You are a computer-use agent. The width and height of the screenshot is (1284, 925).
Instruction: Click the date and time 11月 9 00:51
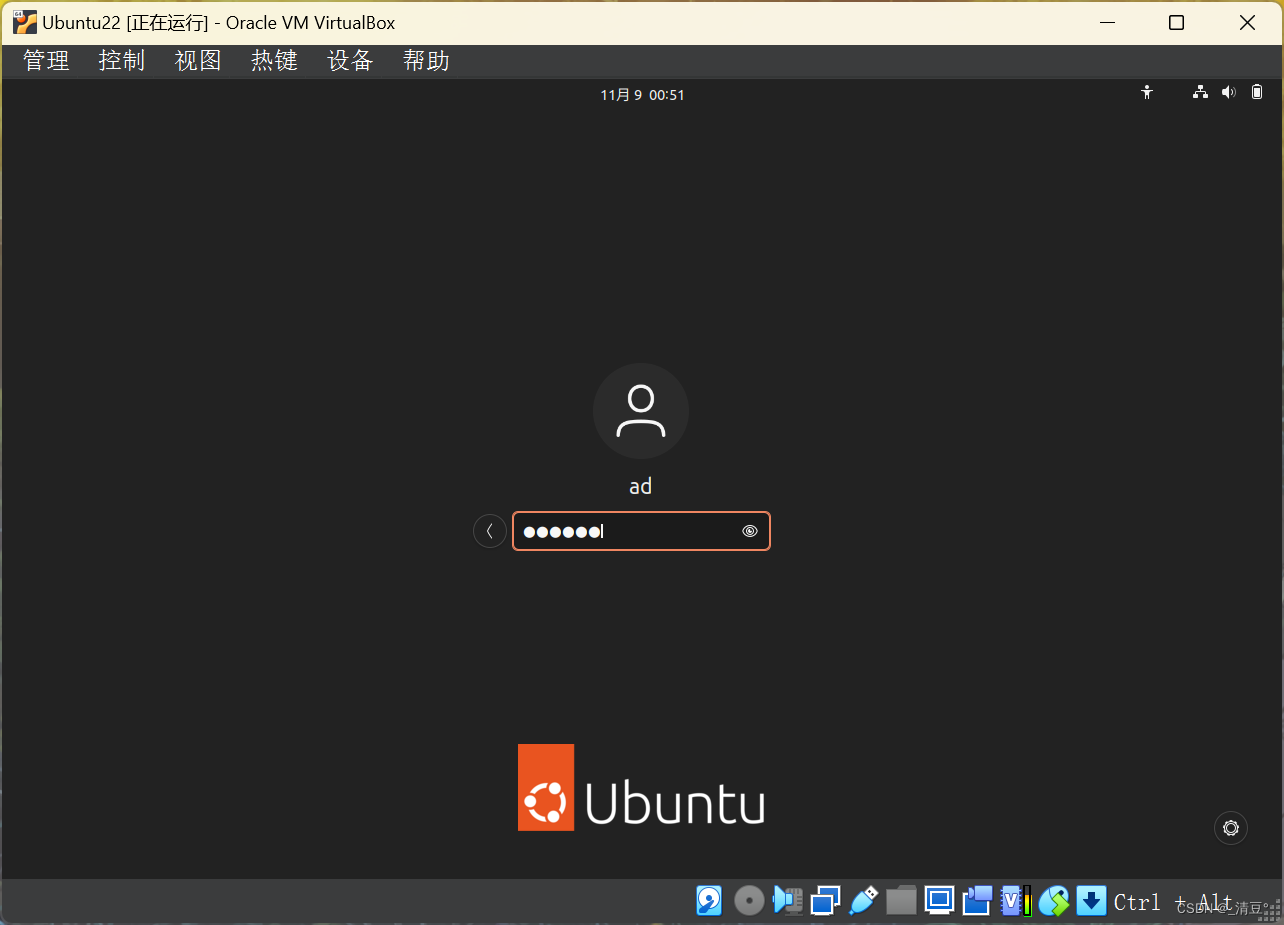point(642,95)
